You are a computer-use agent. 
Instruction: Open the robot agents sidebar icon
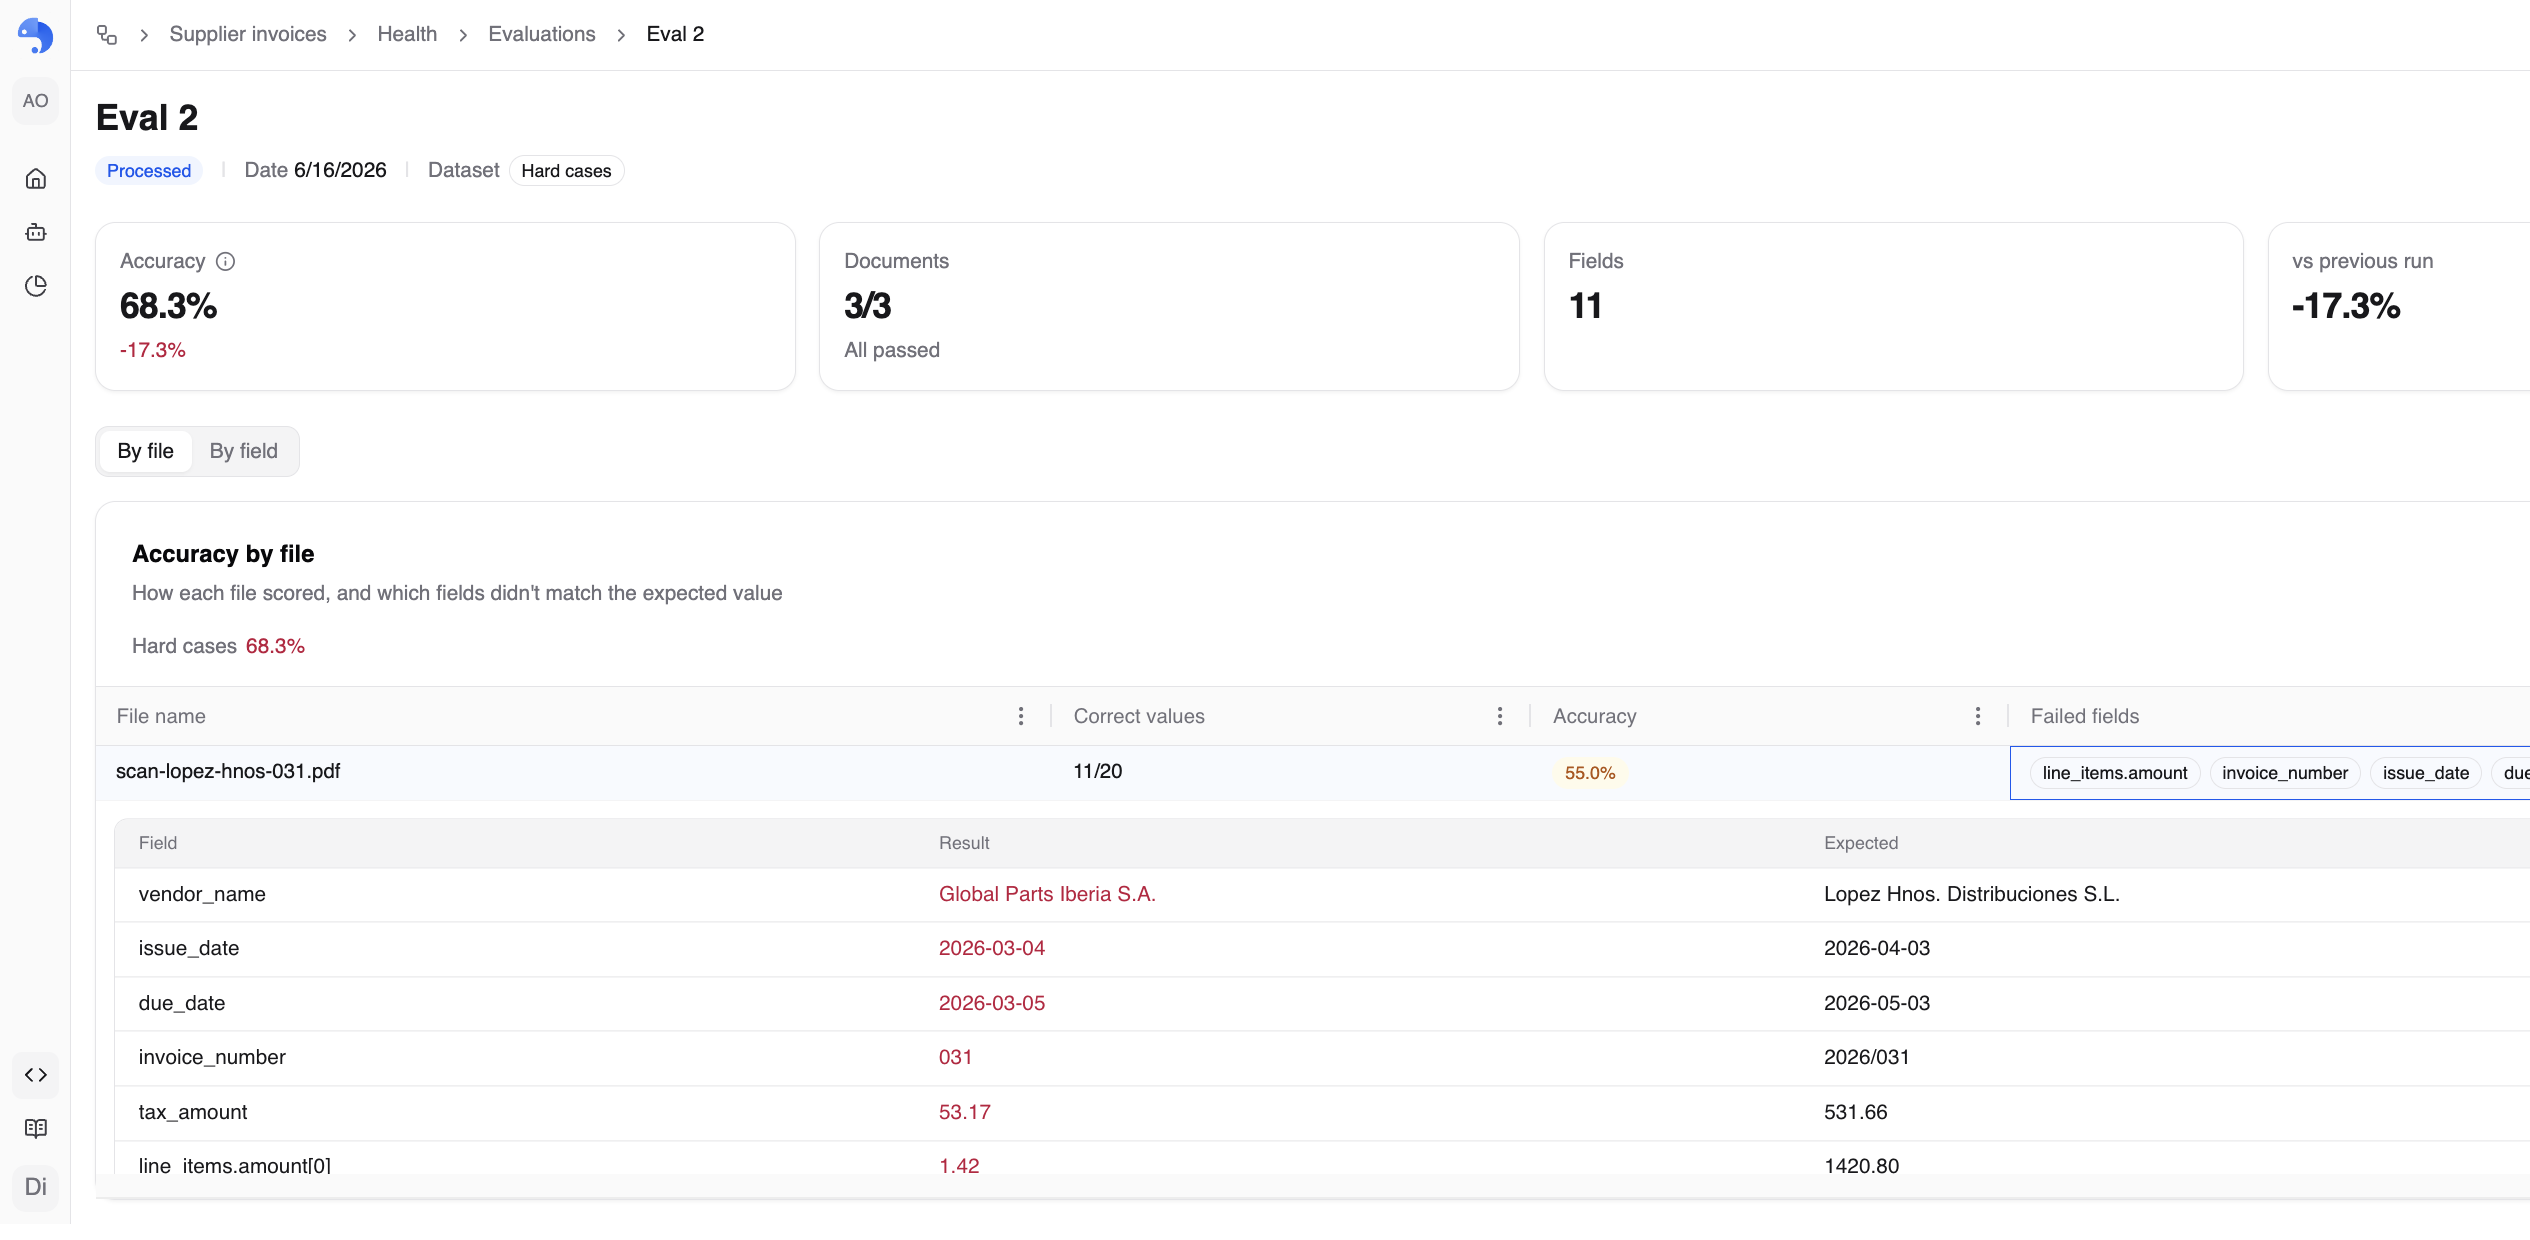(35, 232)
